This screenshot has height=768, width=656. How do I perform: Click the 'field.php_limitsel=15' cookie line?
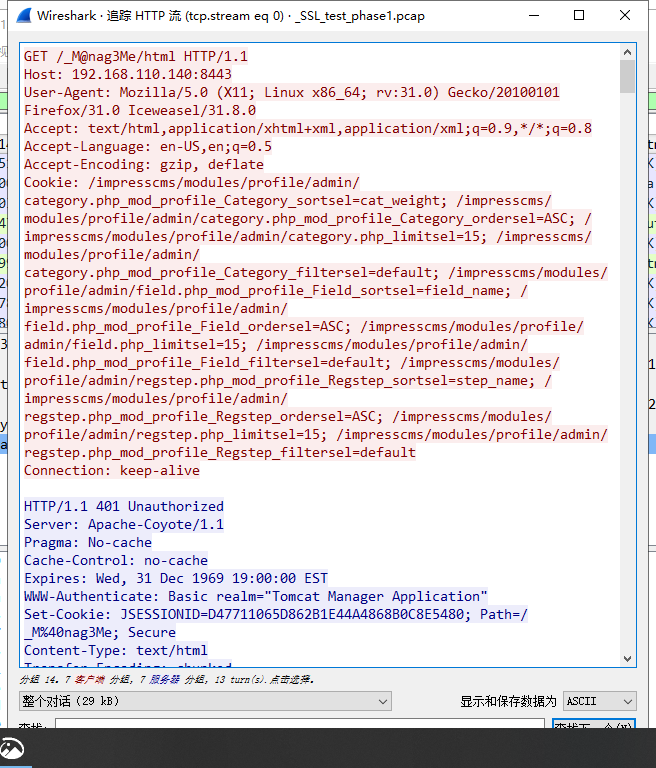click(x=276, y=345)
